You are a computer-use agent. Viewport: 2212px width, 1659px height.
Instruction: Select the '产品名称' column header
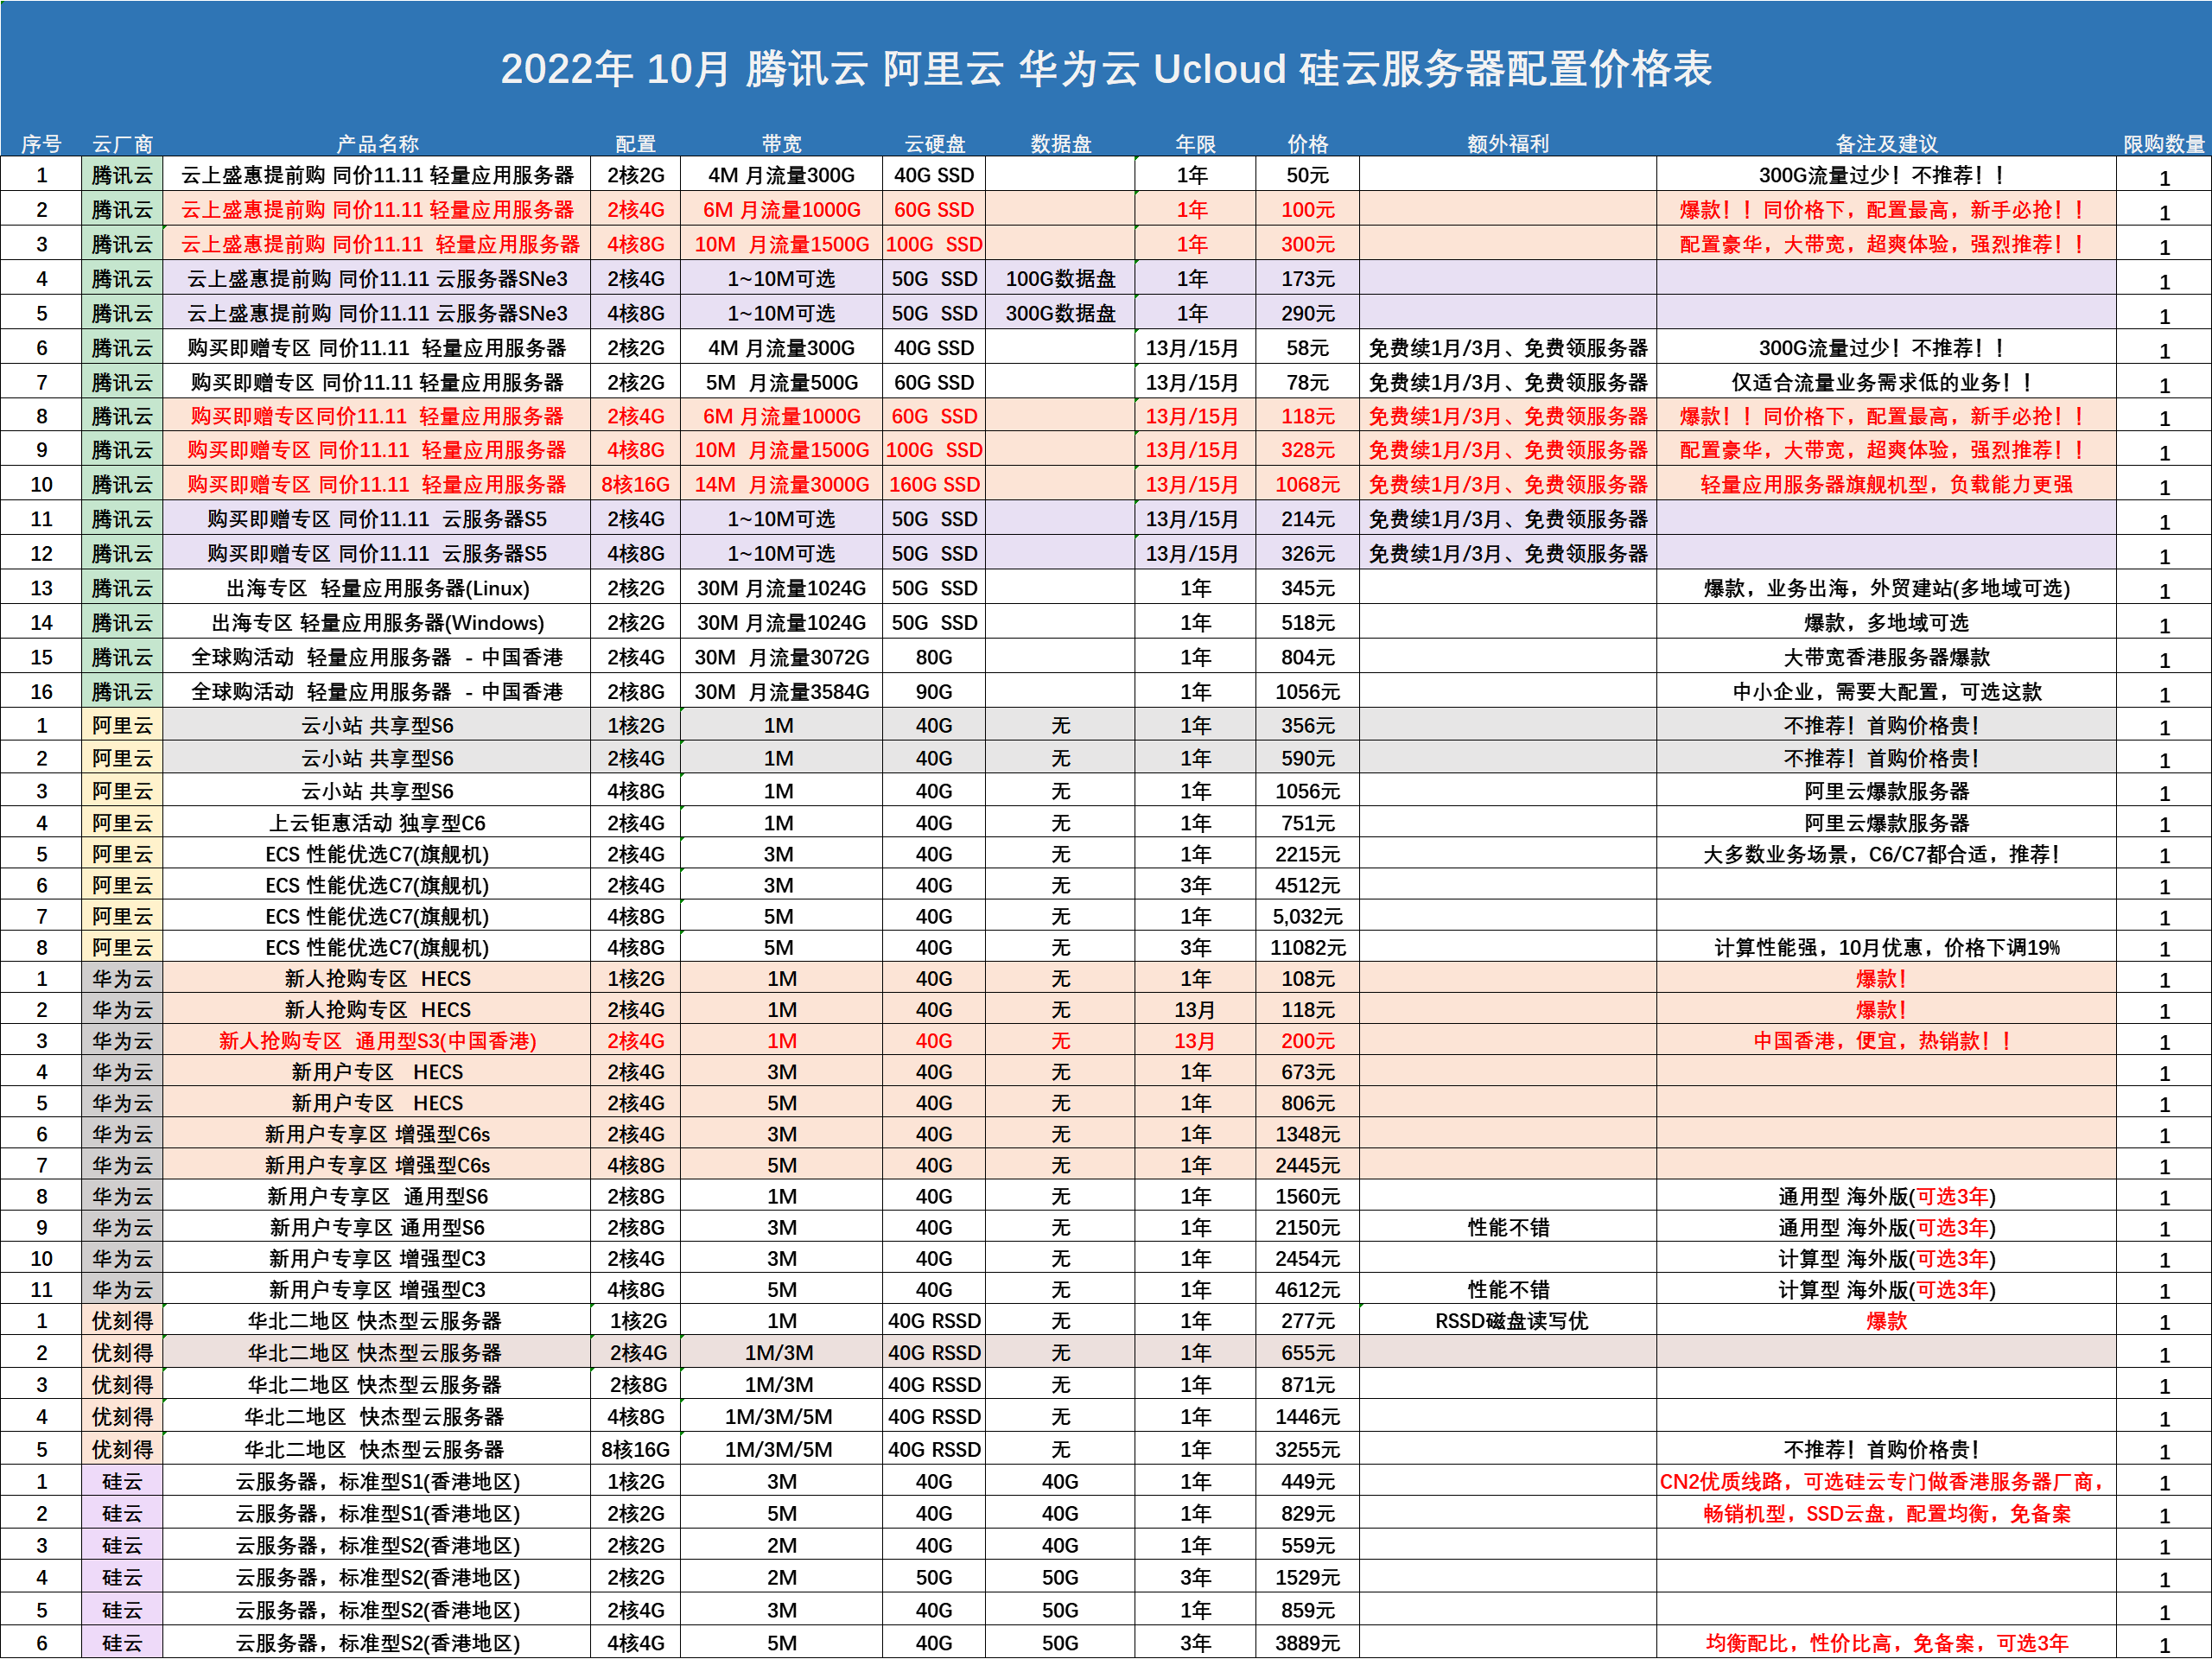(377, 144)
